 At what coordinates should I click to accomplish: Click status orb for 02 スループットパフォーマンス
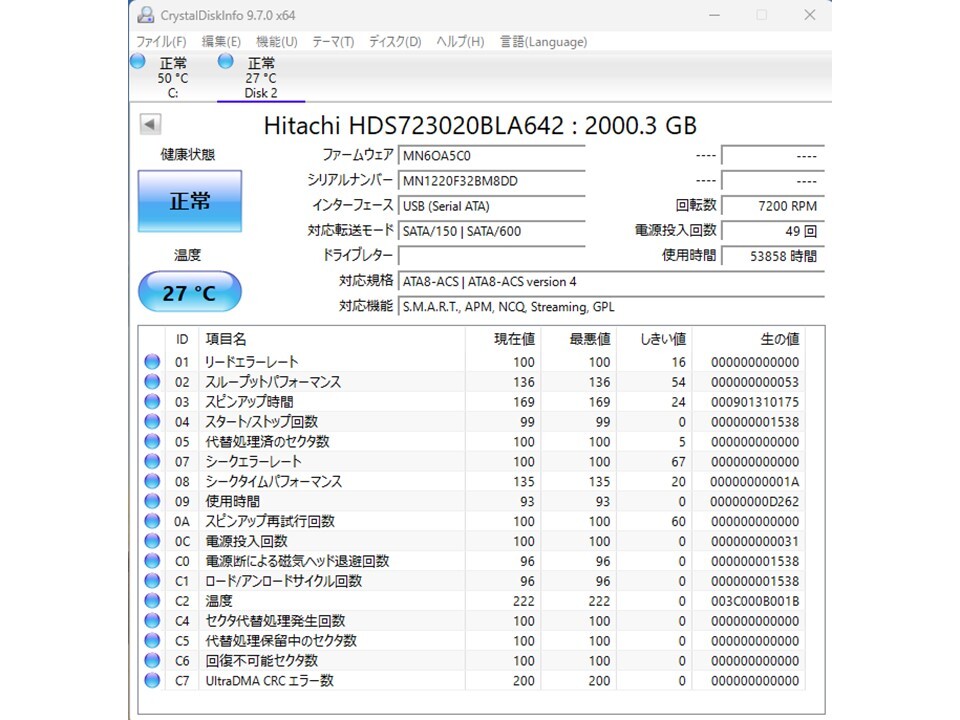[x=152, y=381]
